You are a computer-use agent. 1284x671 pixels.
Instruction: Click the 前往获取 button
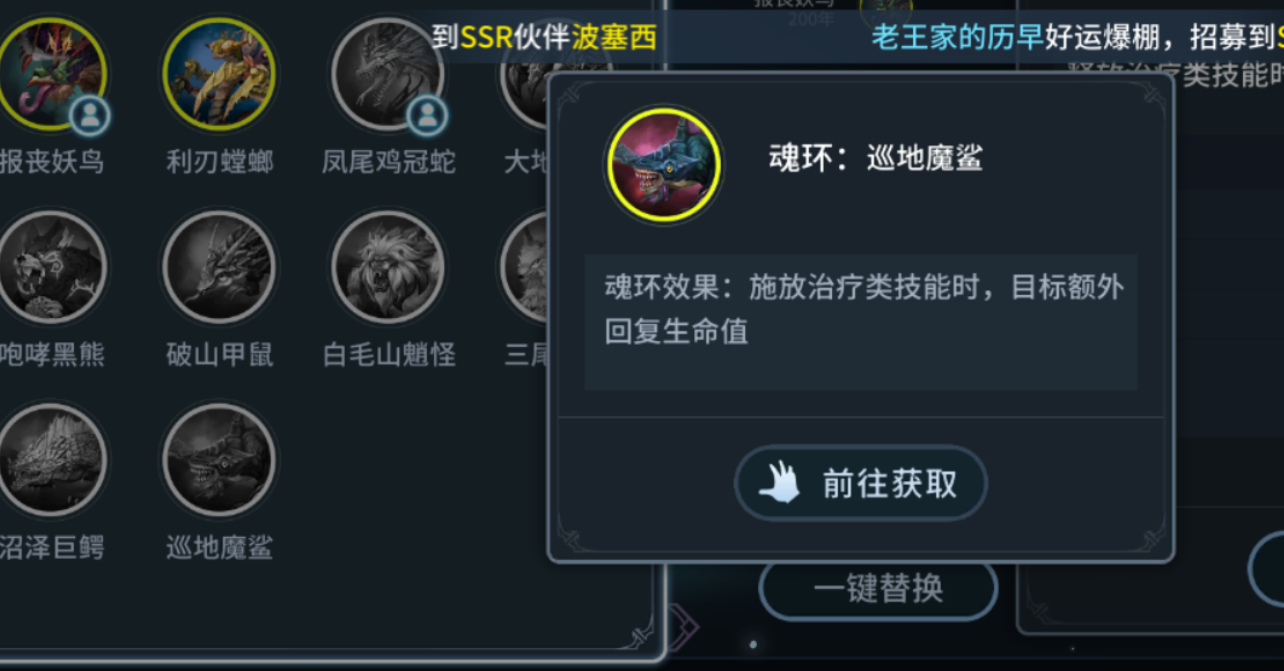click(x=861, y=484)
